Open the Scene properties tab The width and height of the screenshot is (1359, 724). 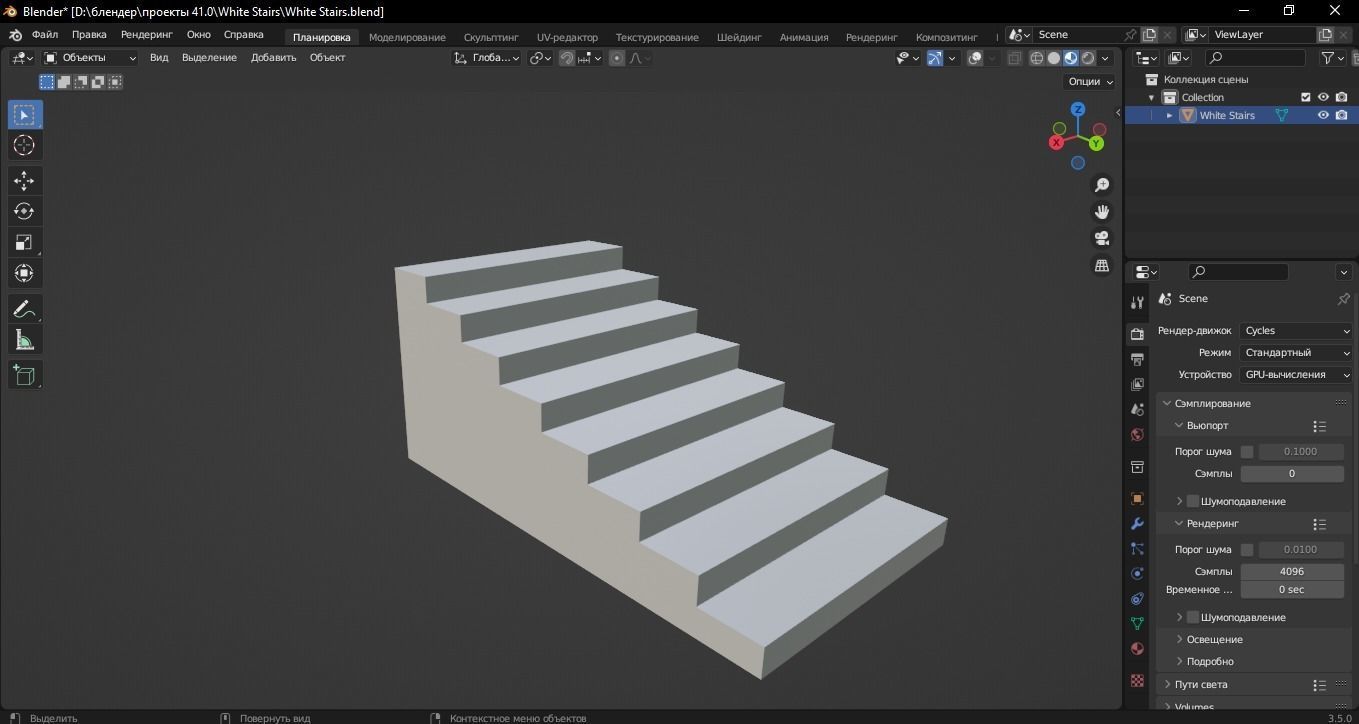pyautogui.click(x=1137, y=409)
